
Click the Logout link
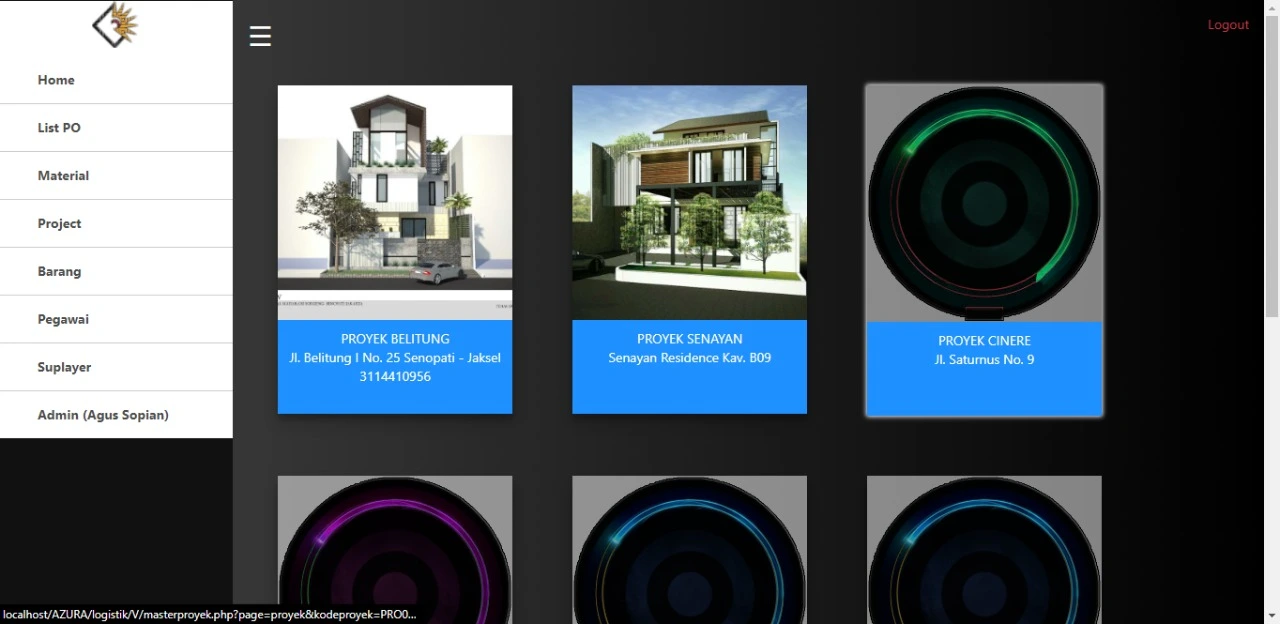point(1228,25)
